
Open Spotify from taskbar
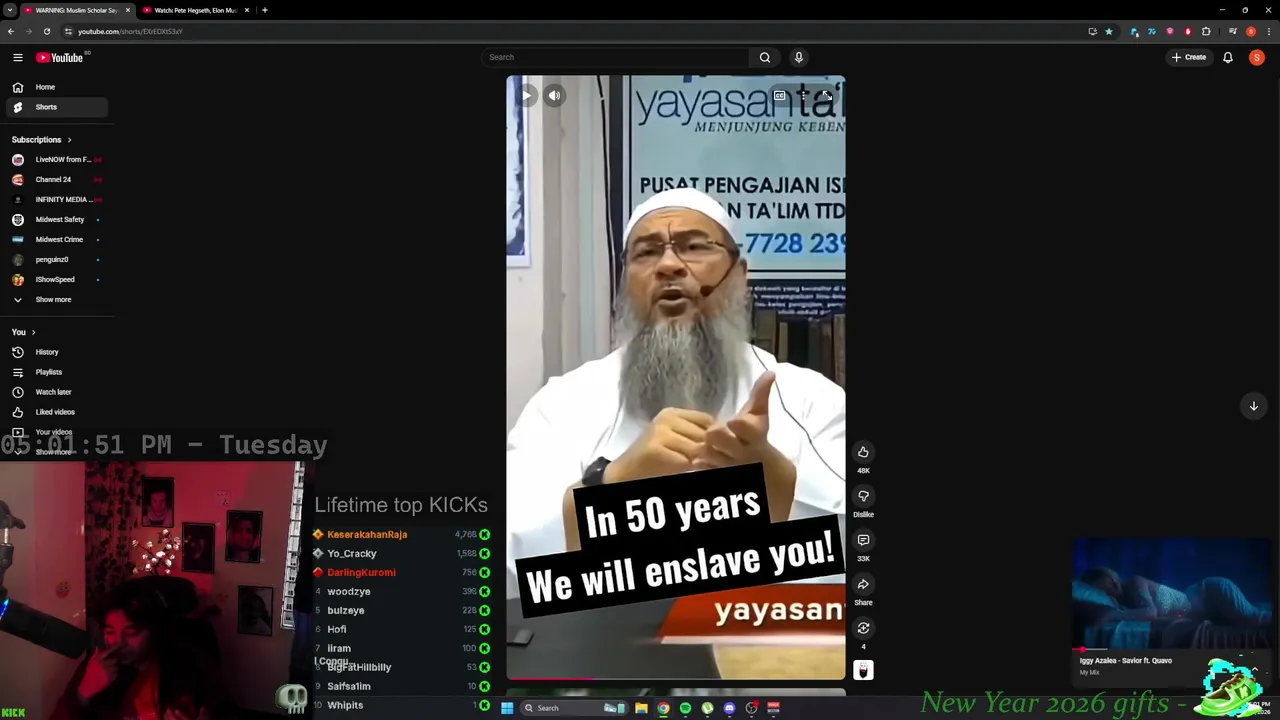(685, 708)
